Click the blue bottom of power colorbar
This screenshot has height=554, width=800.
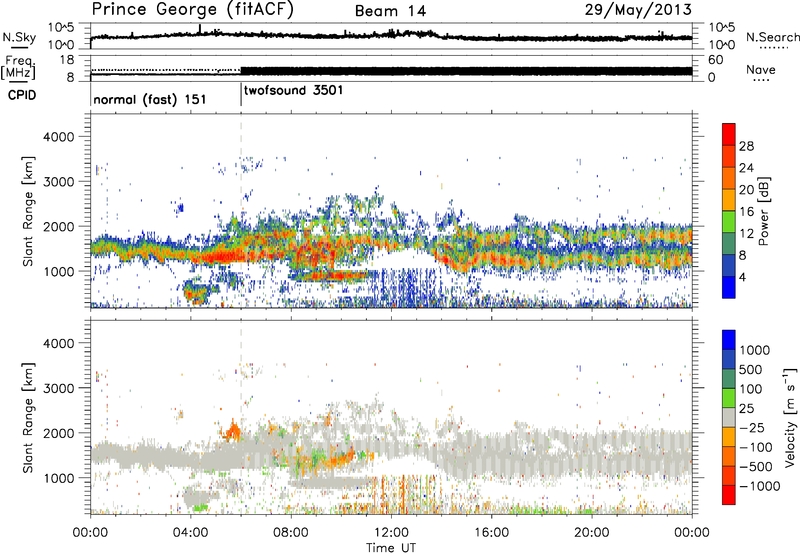[x=729, y=288]
